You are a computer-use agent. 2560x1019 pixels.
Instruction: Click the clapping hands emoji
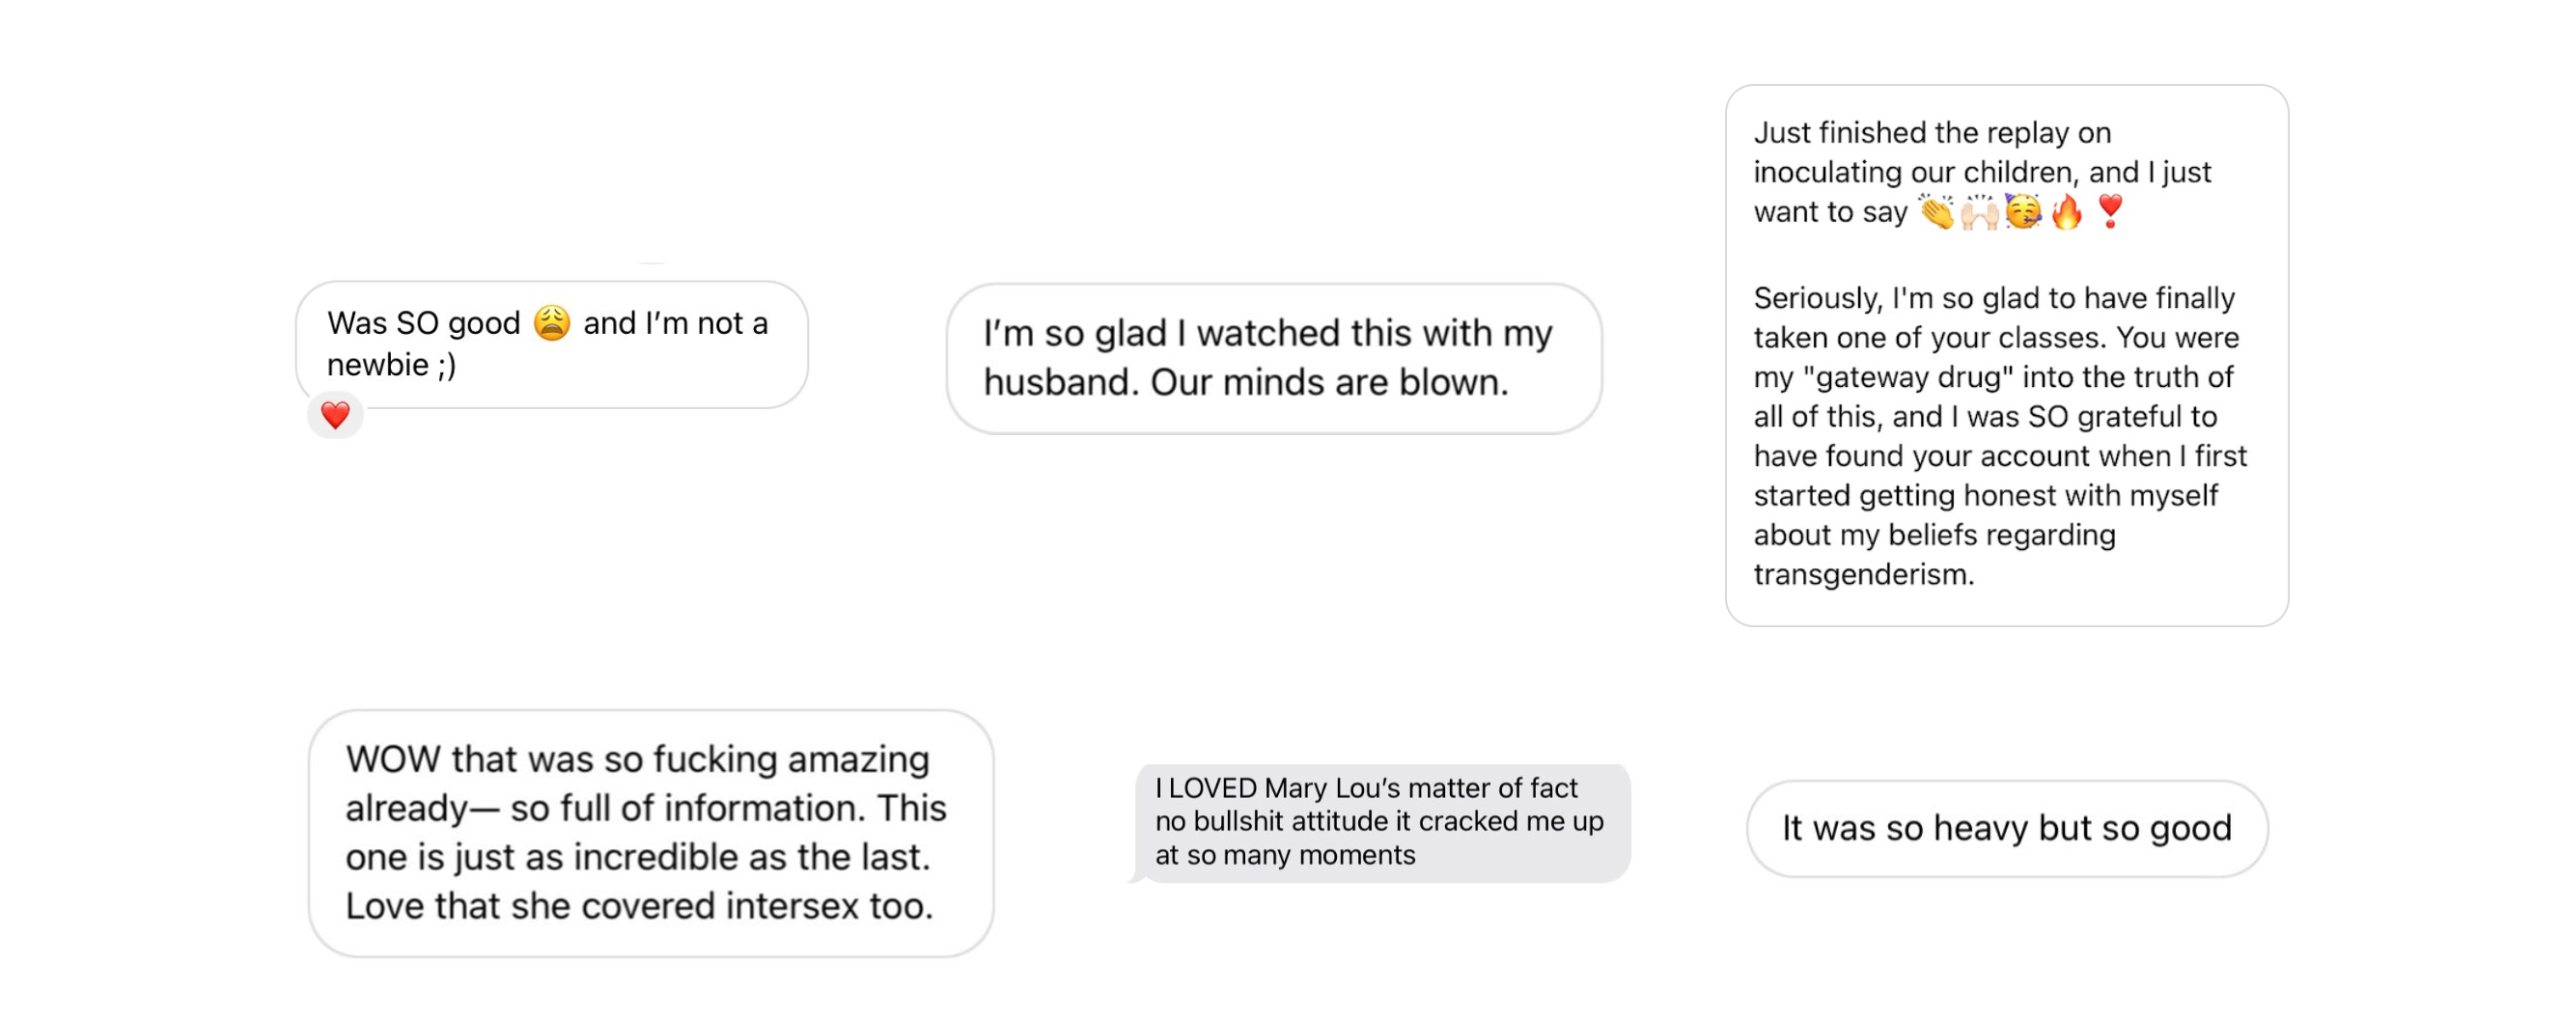click(1936, 212)
